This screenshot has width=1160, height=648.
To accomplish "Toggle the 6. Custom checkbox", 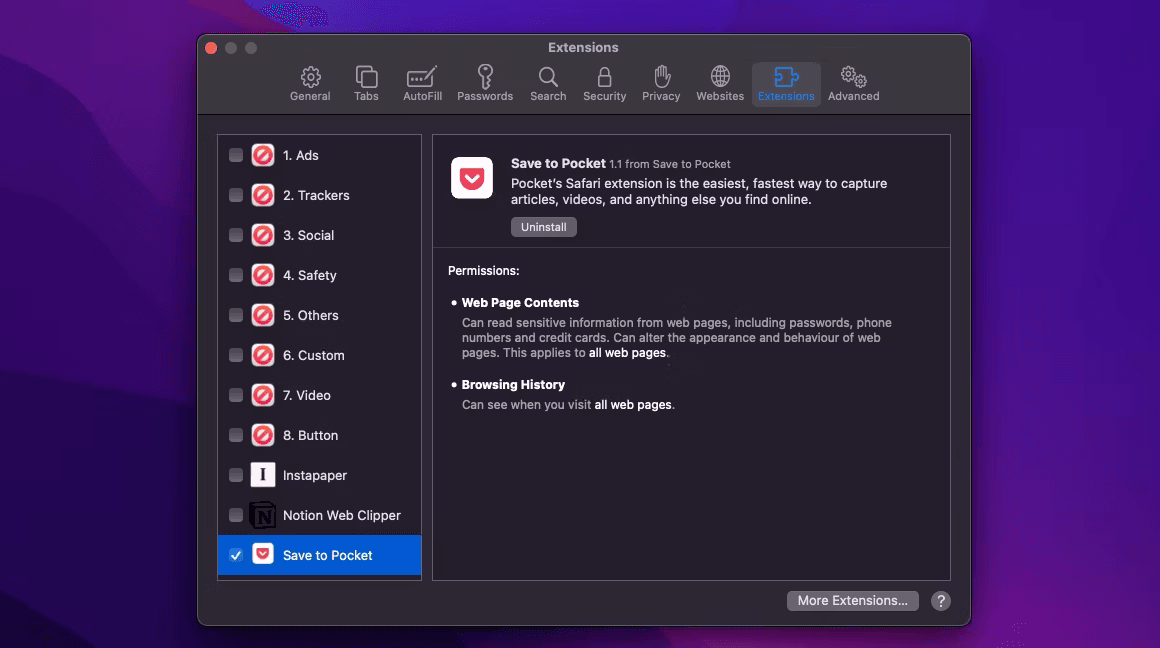I will click(236, 355).
